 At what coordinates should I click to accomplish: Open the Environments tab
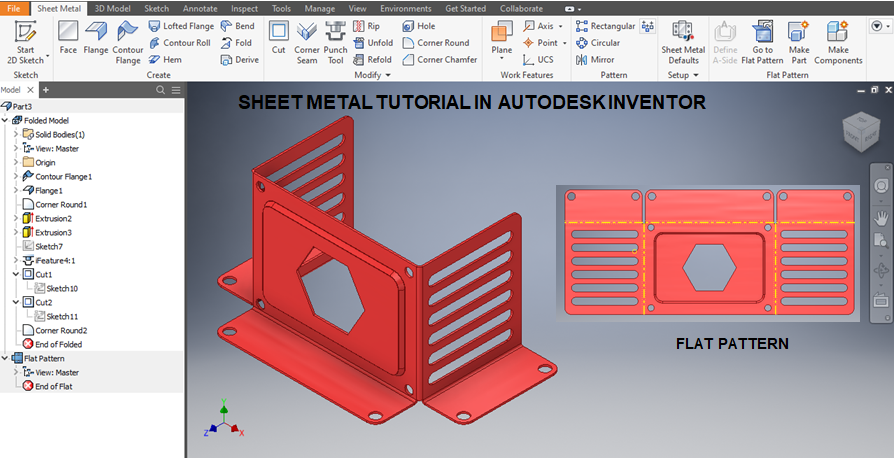[408, 9]
